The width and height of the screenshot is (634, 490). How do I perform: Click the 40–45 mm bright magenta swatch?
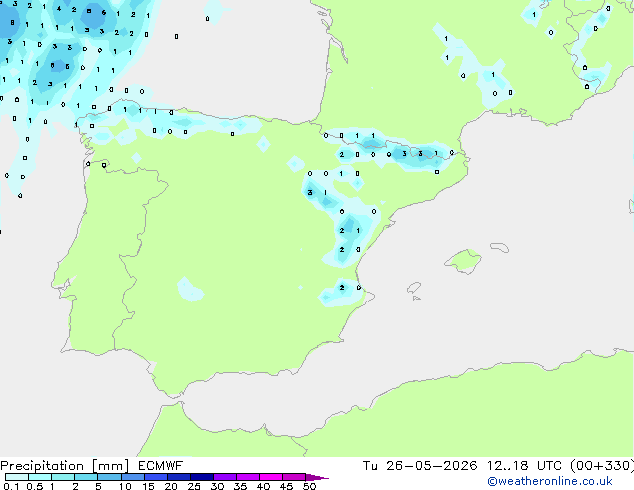pyautogui.click(x=271, y=477)
